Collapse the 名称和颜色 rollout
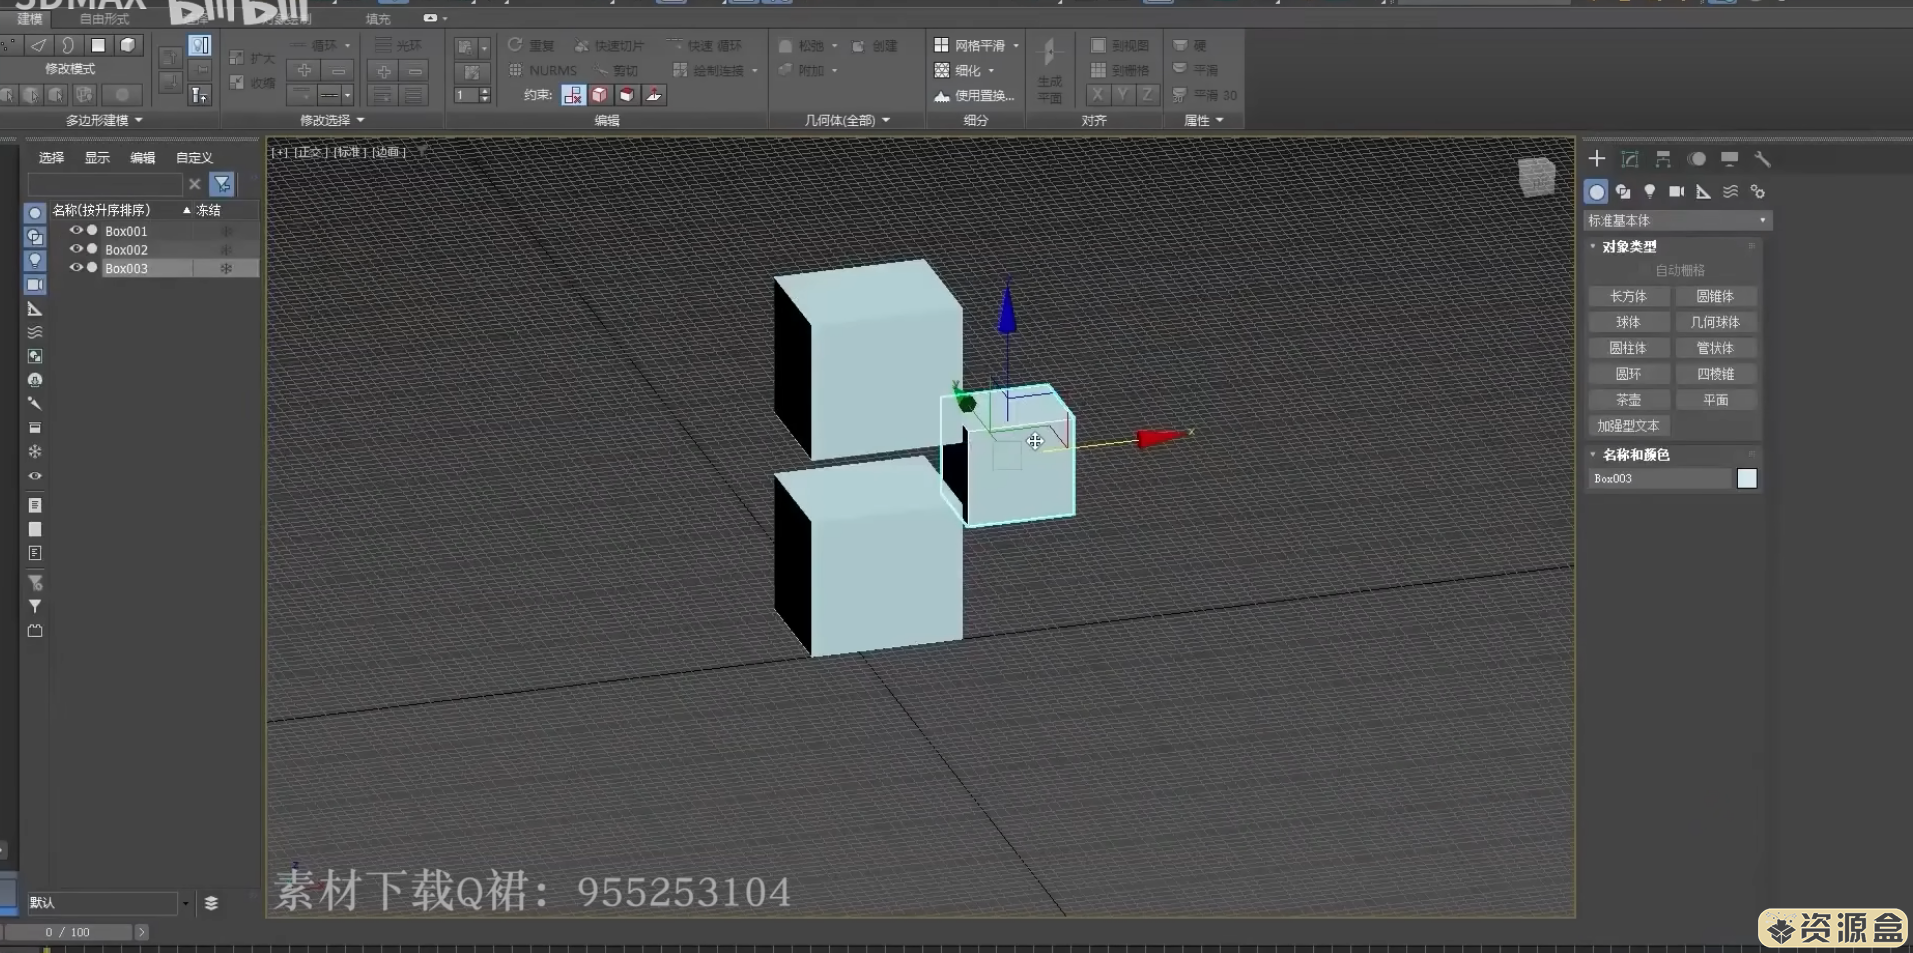Viewport: 1913px width, 953px height. point(1635,454)
